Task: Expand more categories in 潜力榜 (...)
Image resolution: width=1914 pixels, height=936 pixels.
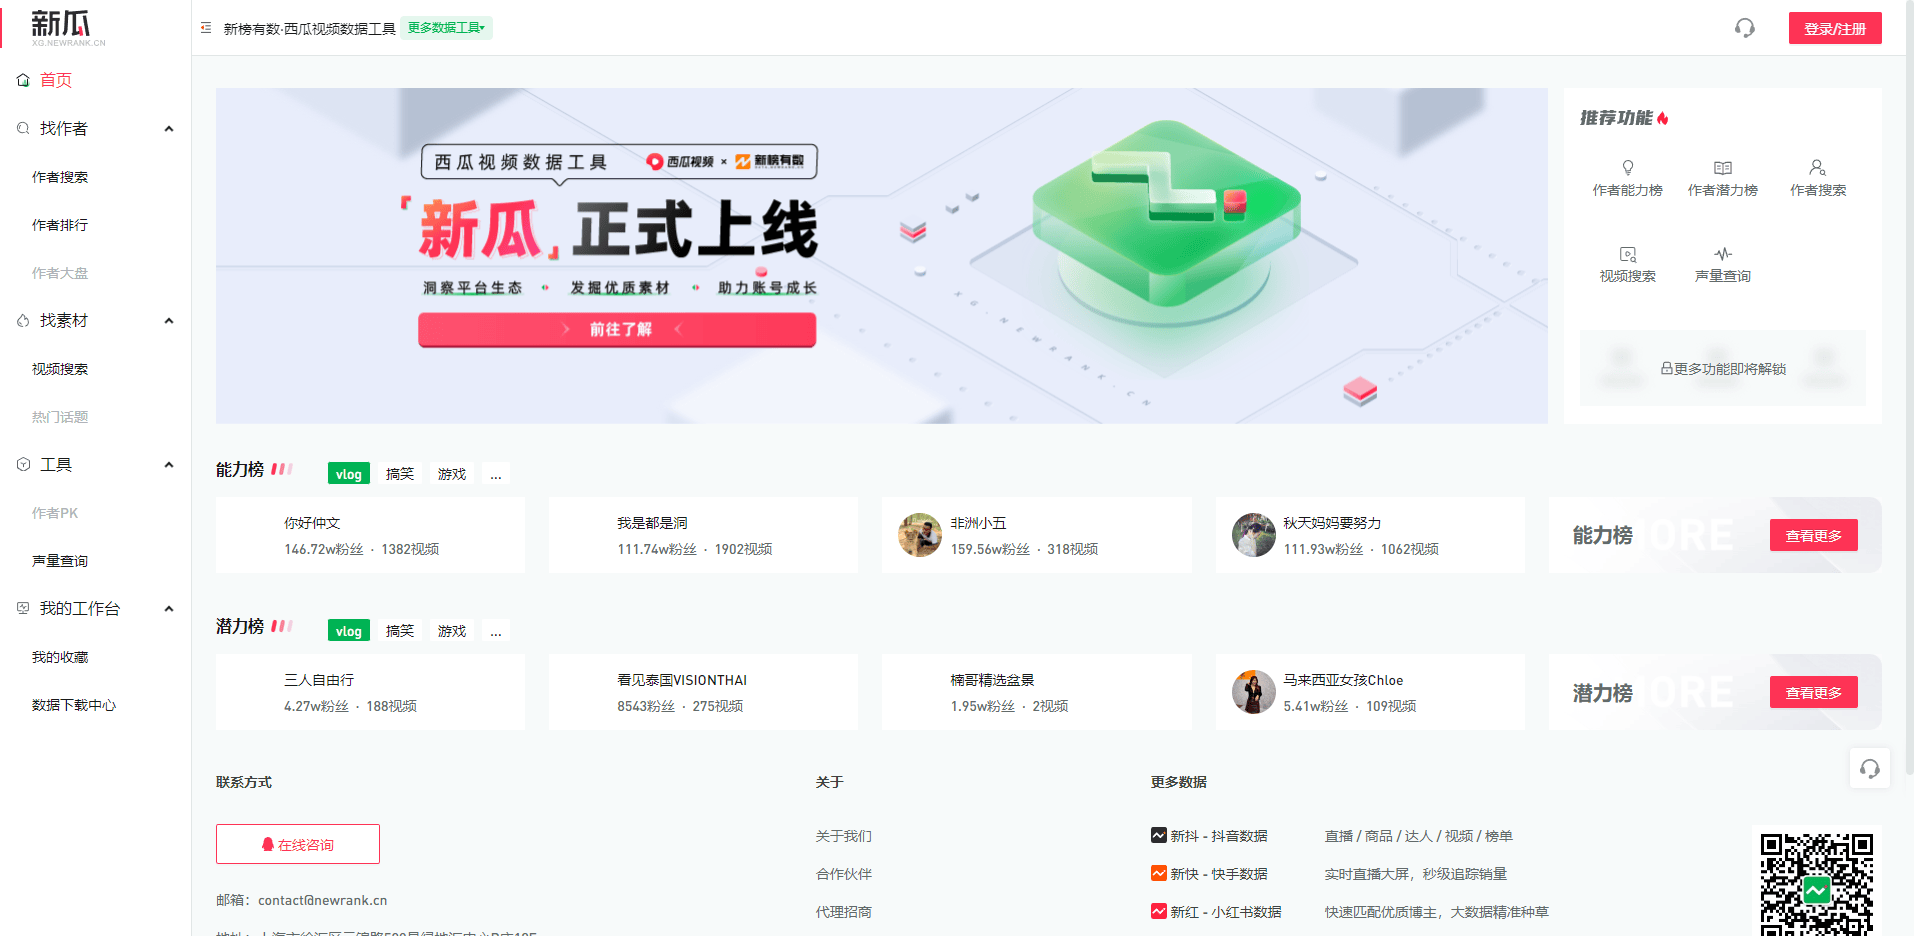Action: [x=496, y=631]
